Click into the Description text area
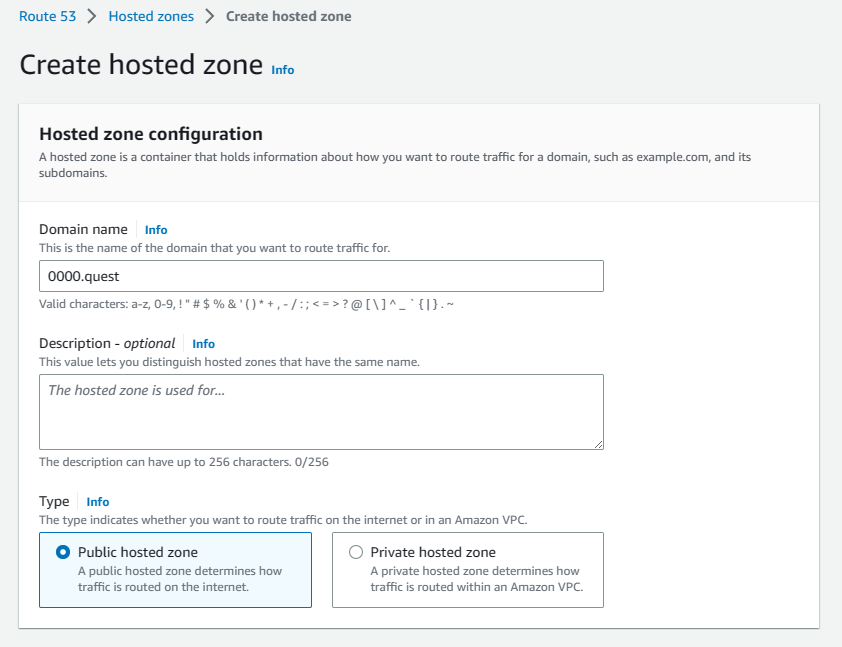842x647 pixels. [x=320, y=411]
